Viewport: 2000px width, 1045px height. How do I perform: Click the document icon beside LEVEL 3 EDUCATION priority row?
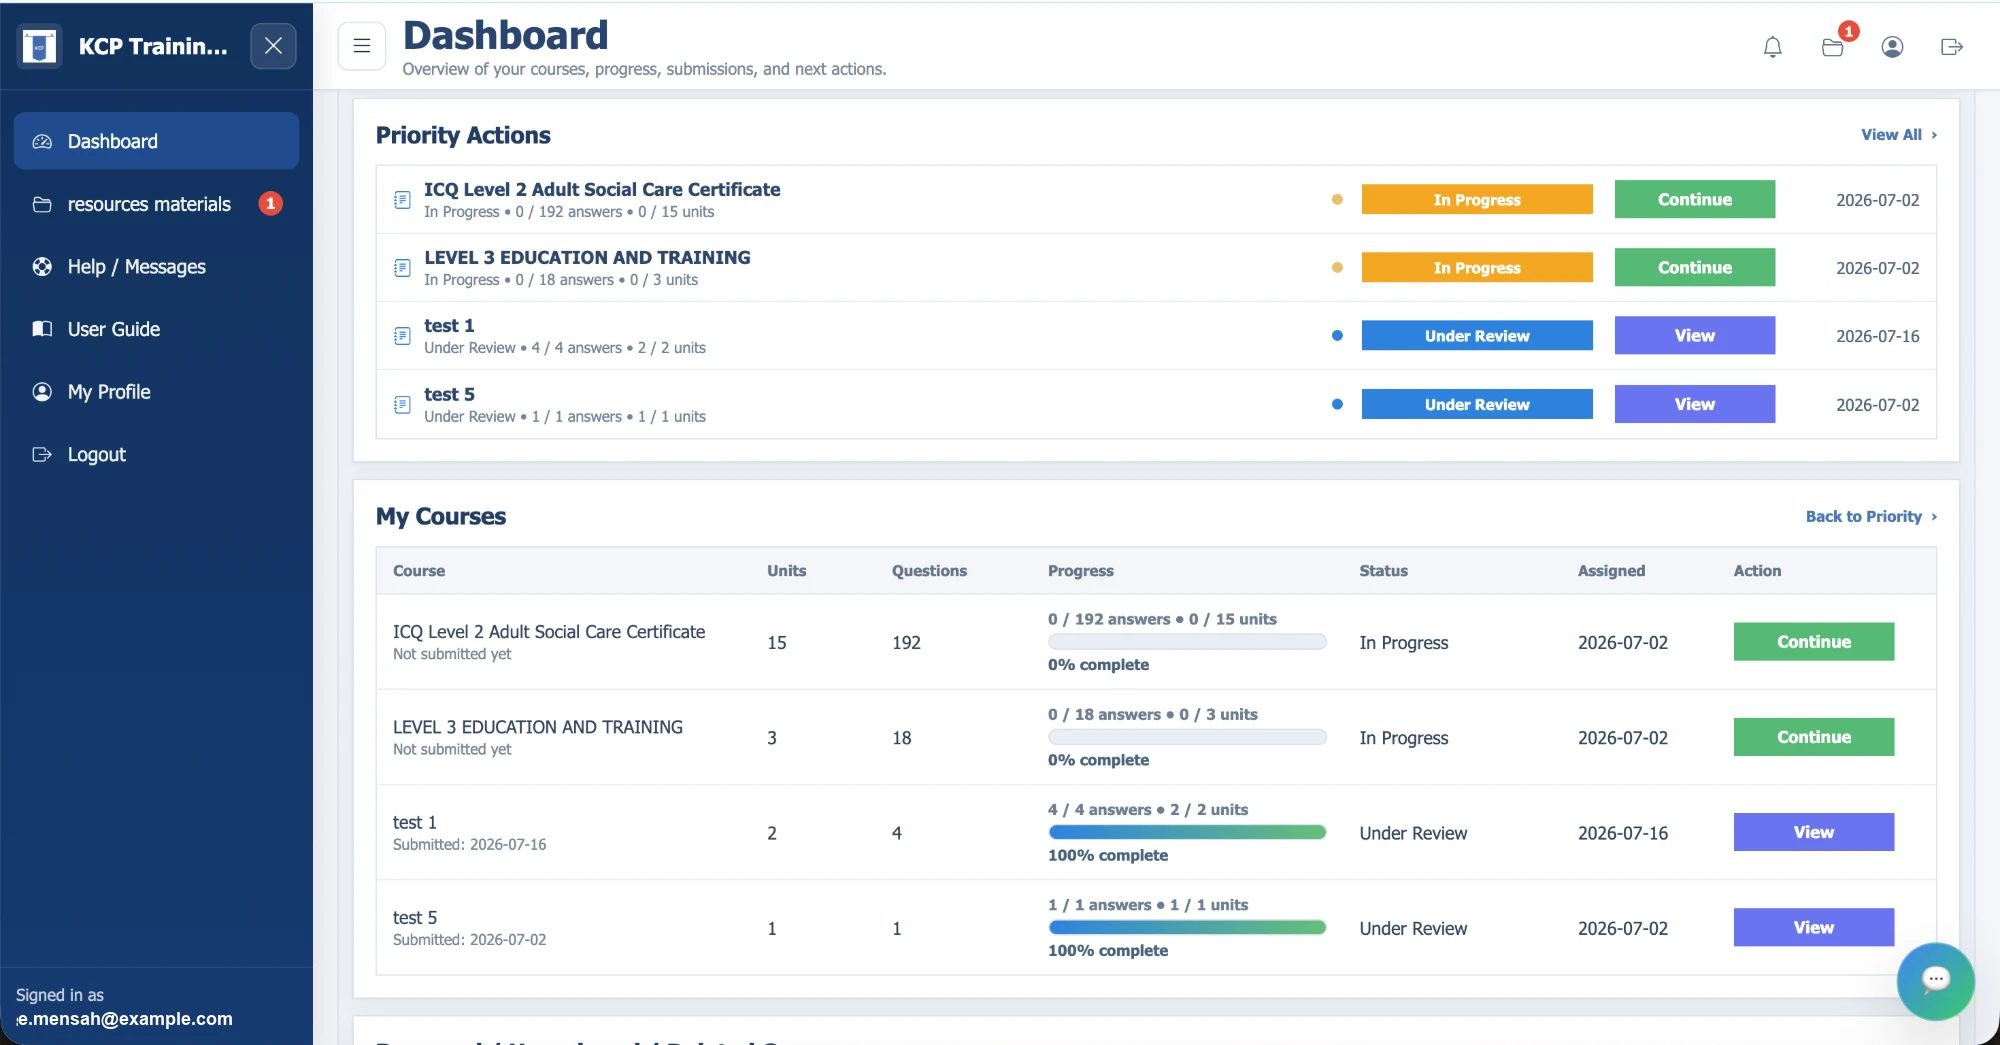[402, 268]
